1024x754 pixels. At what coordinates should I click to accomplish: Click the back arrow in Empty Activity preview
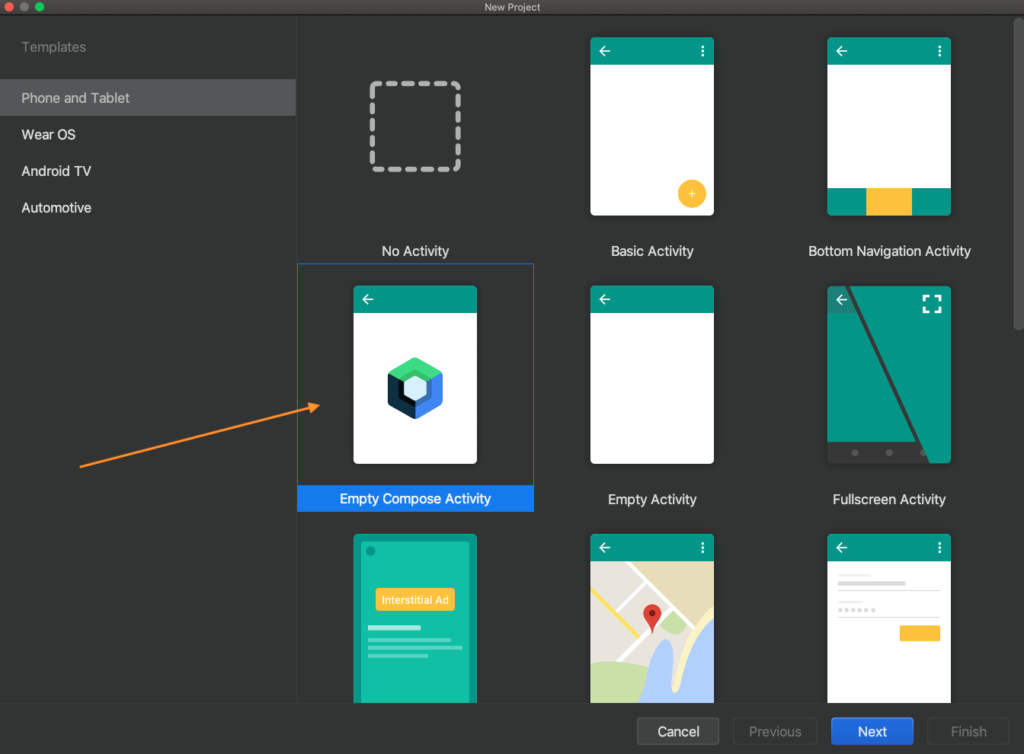(x=605, y=299)
